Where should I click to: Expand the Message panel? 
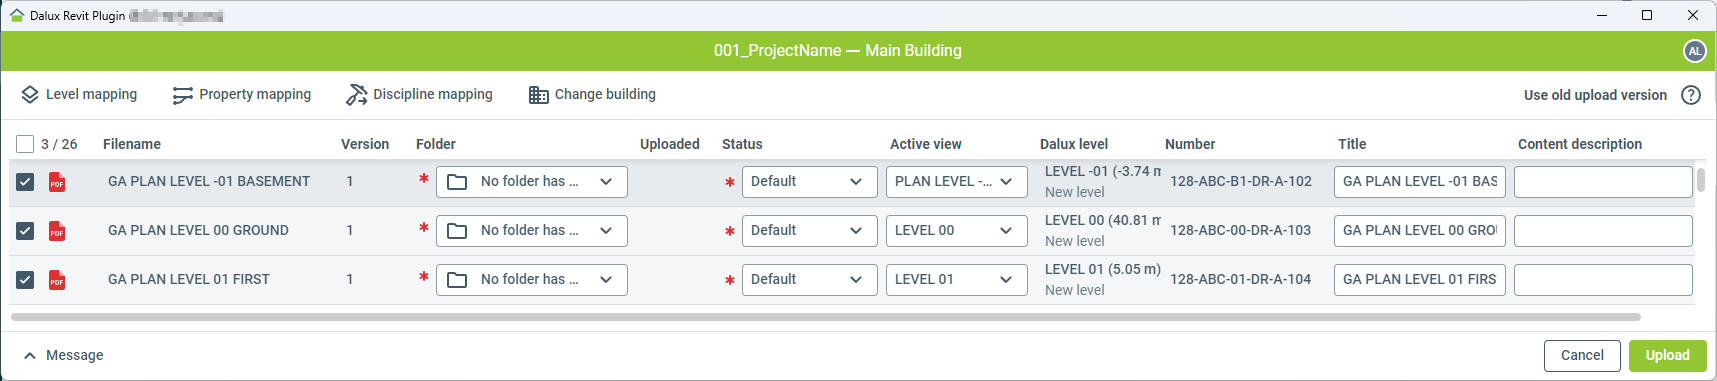tap(63, 356)
